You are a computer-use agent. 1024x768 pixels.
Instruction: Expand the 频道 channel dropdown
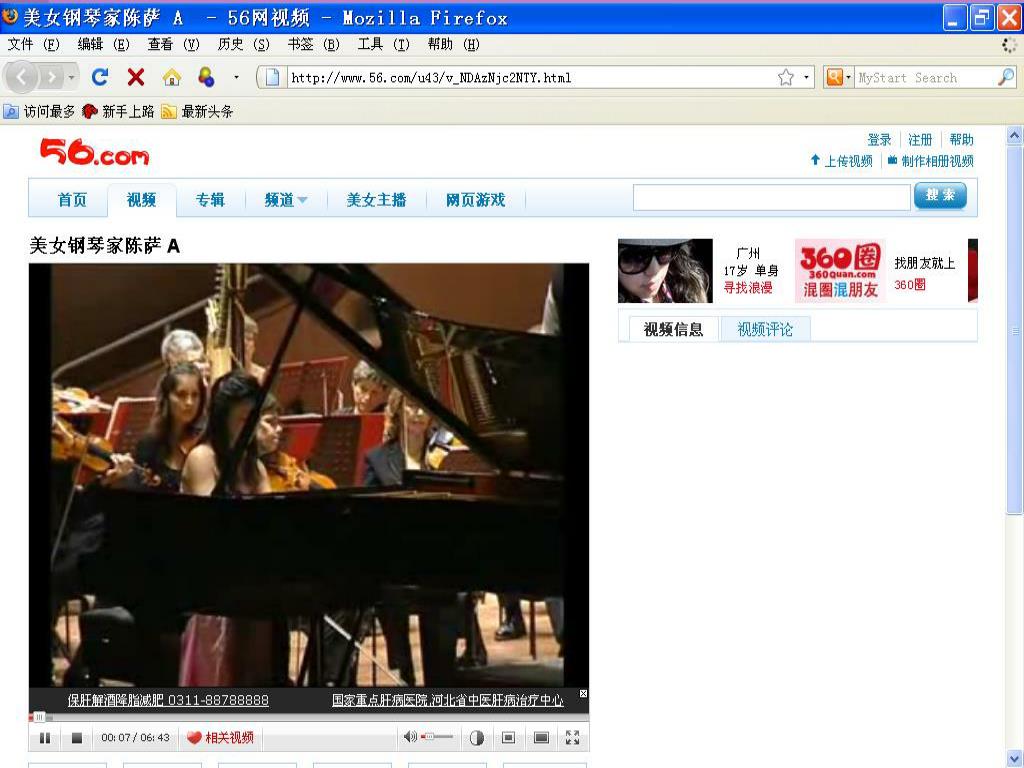coord(285,200)
